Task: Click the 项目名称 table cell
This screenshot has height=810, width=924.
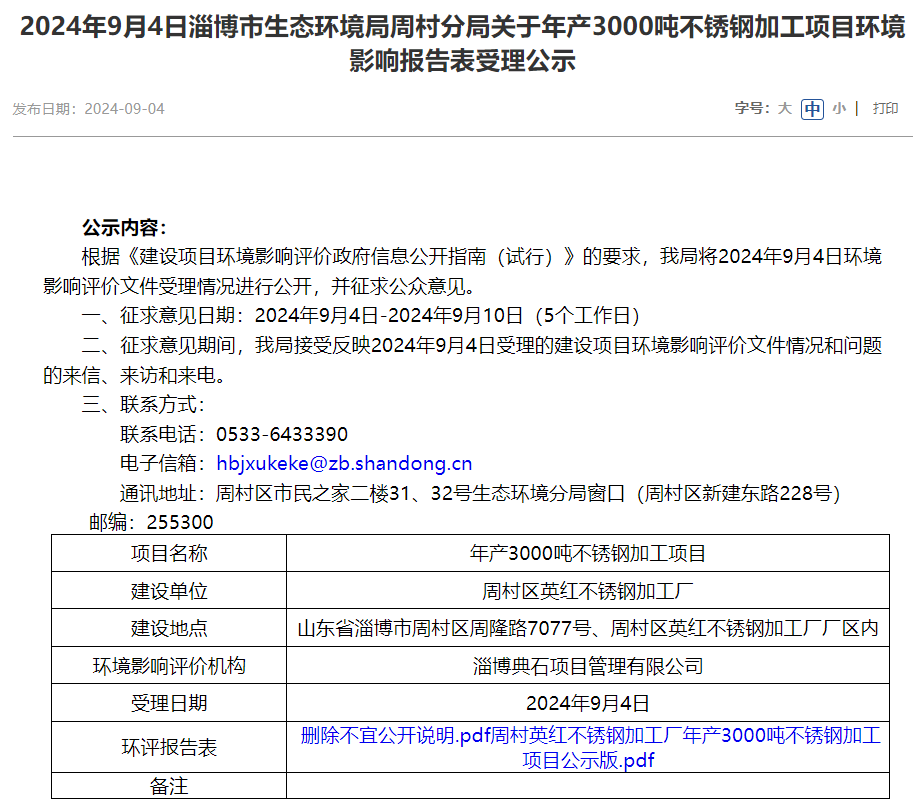Action: coord(169,553)
